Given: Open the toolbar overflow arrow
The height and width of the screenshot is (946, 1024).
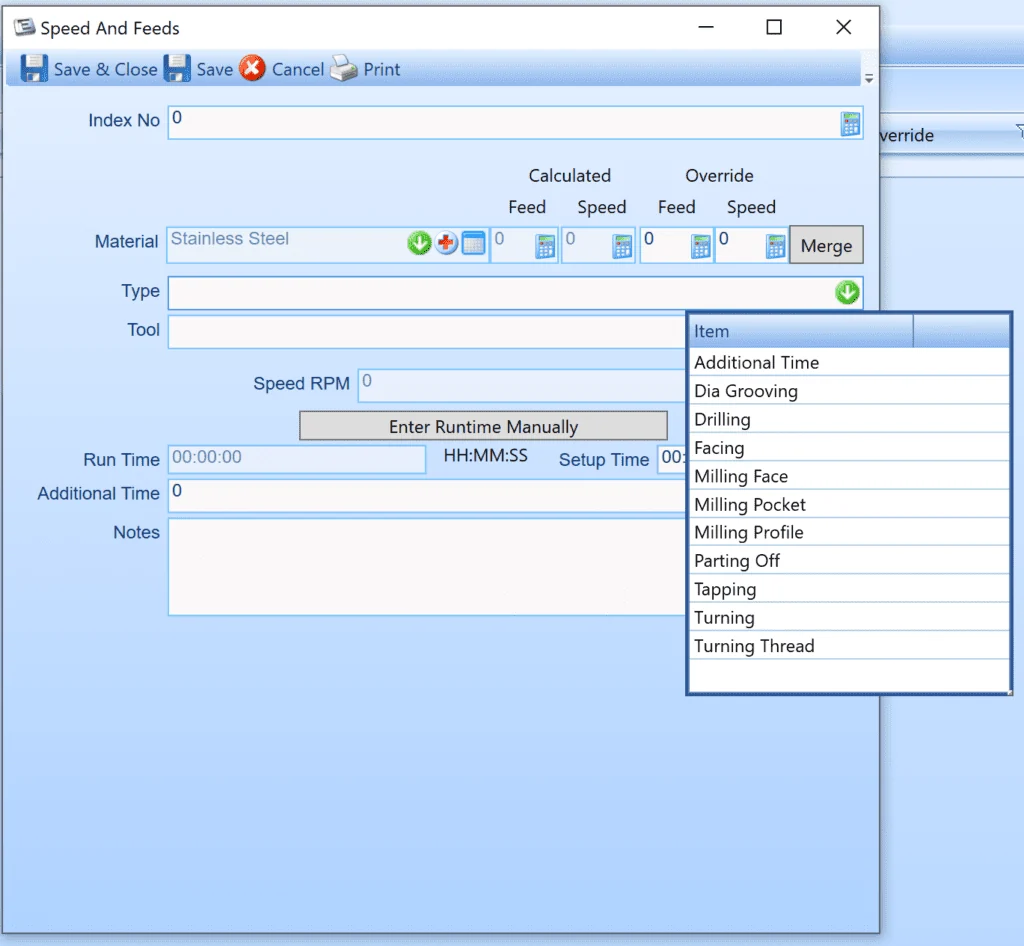Looking at the screenshot, I should pyautogui.click(x=869, y=78).
